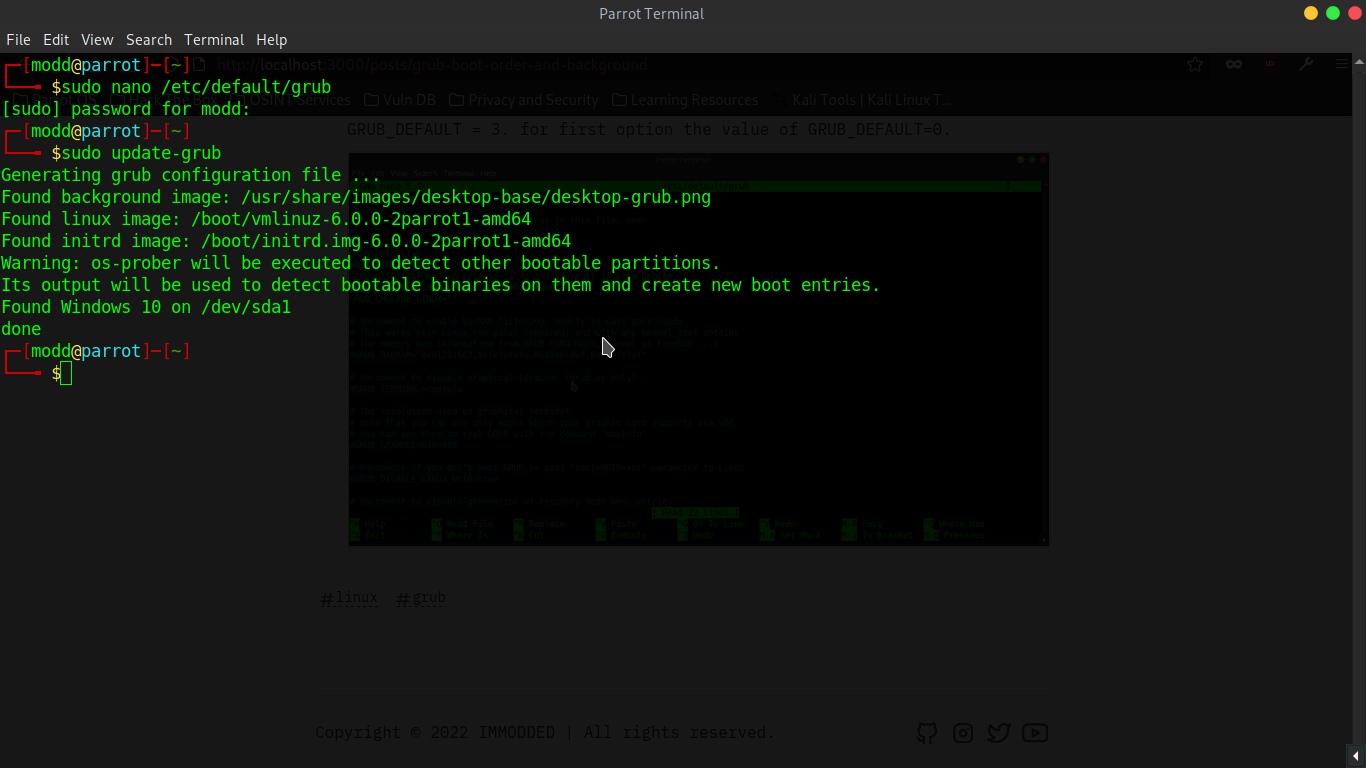Follow the #linux tag link
The height and width of the screenshot is (768, 1366).
tap(349, 599)
